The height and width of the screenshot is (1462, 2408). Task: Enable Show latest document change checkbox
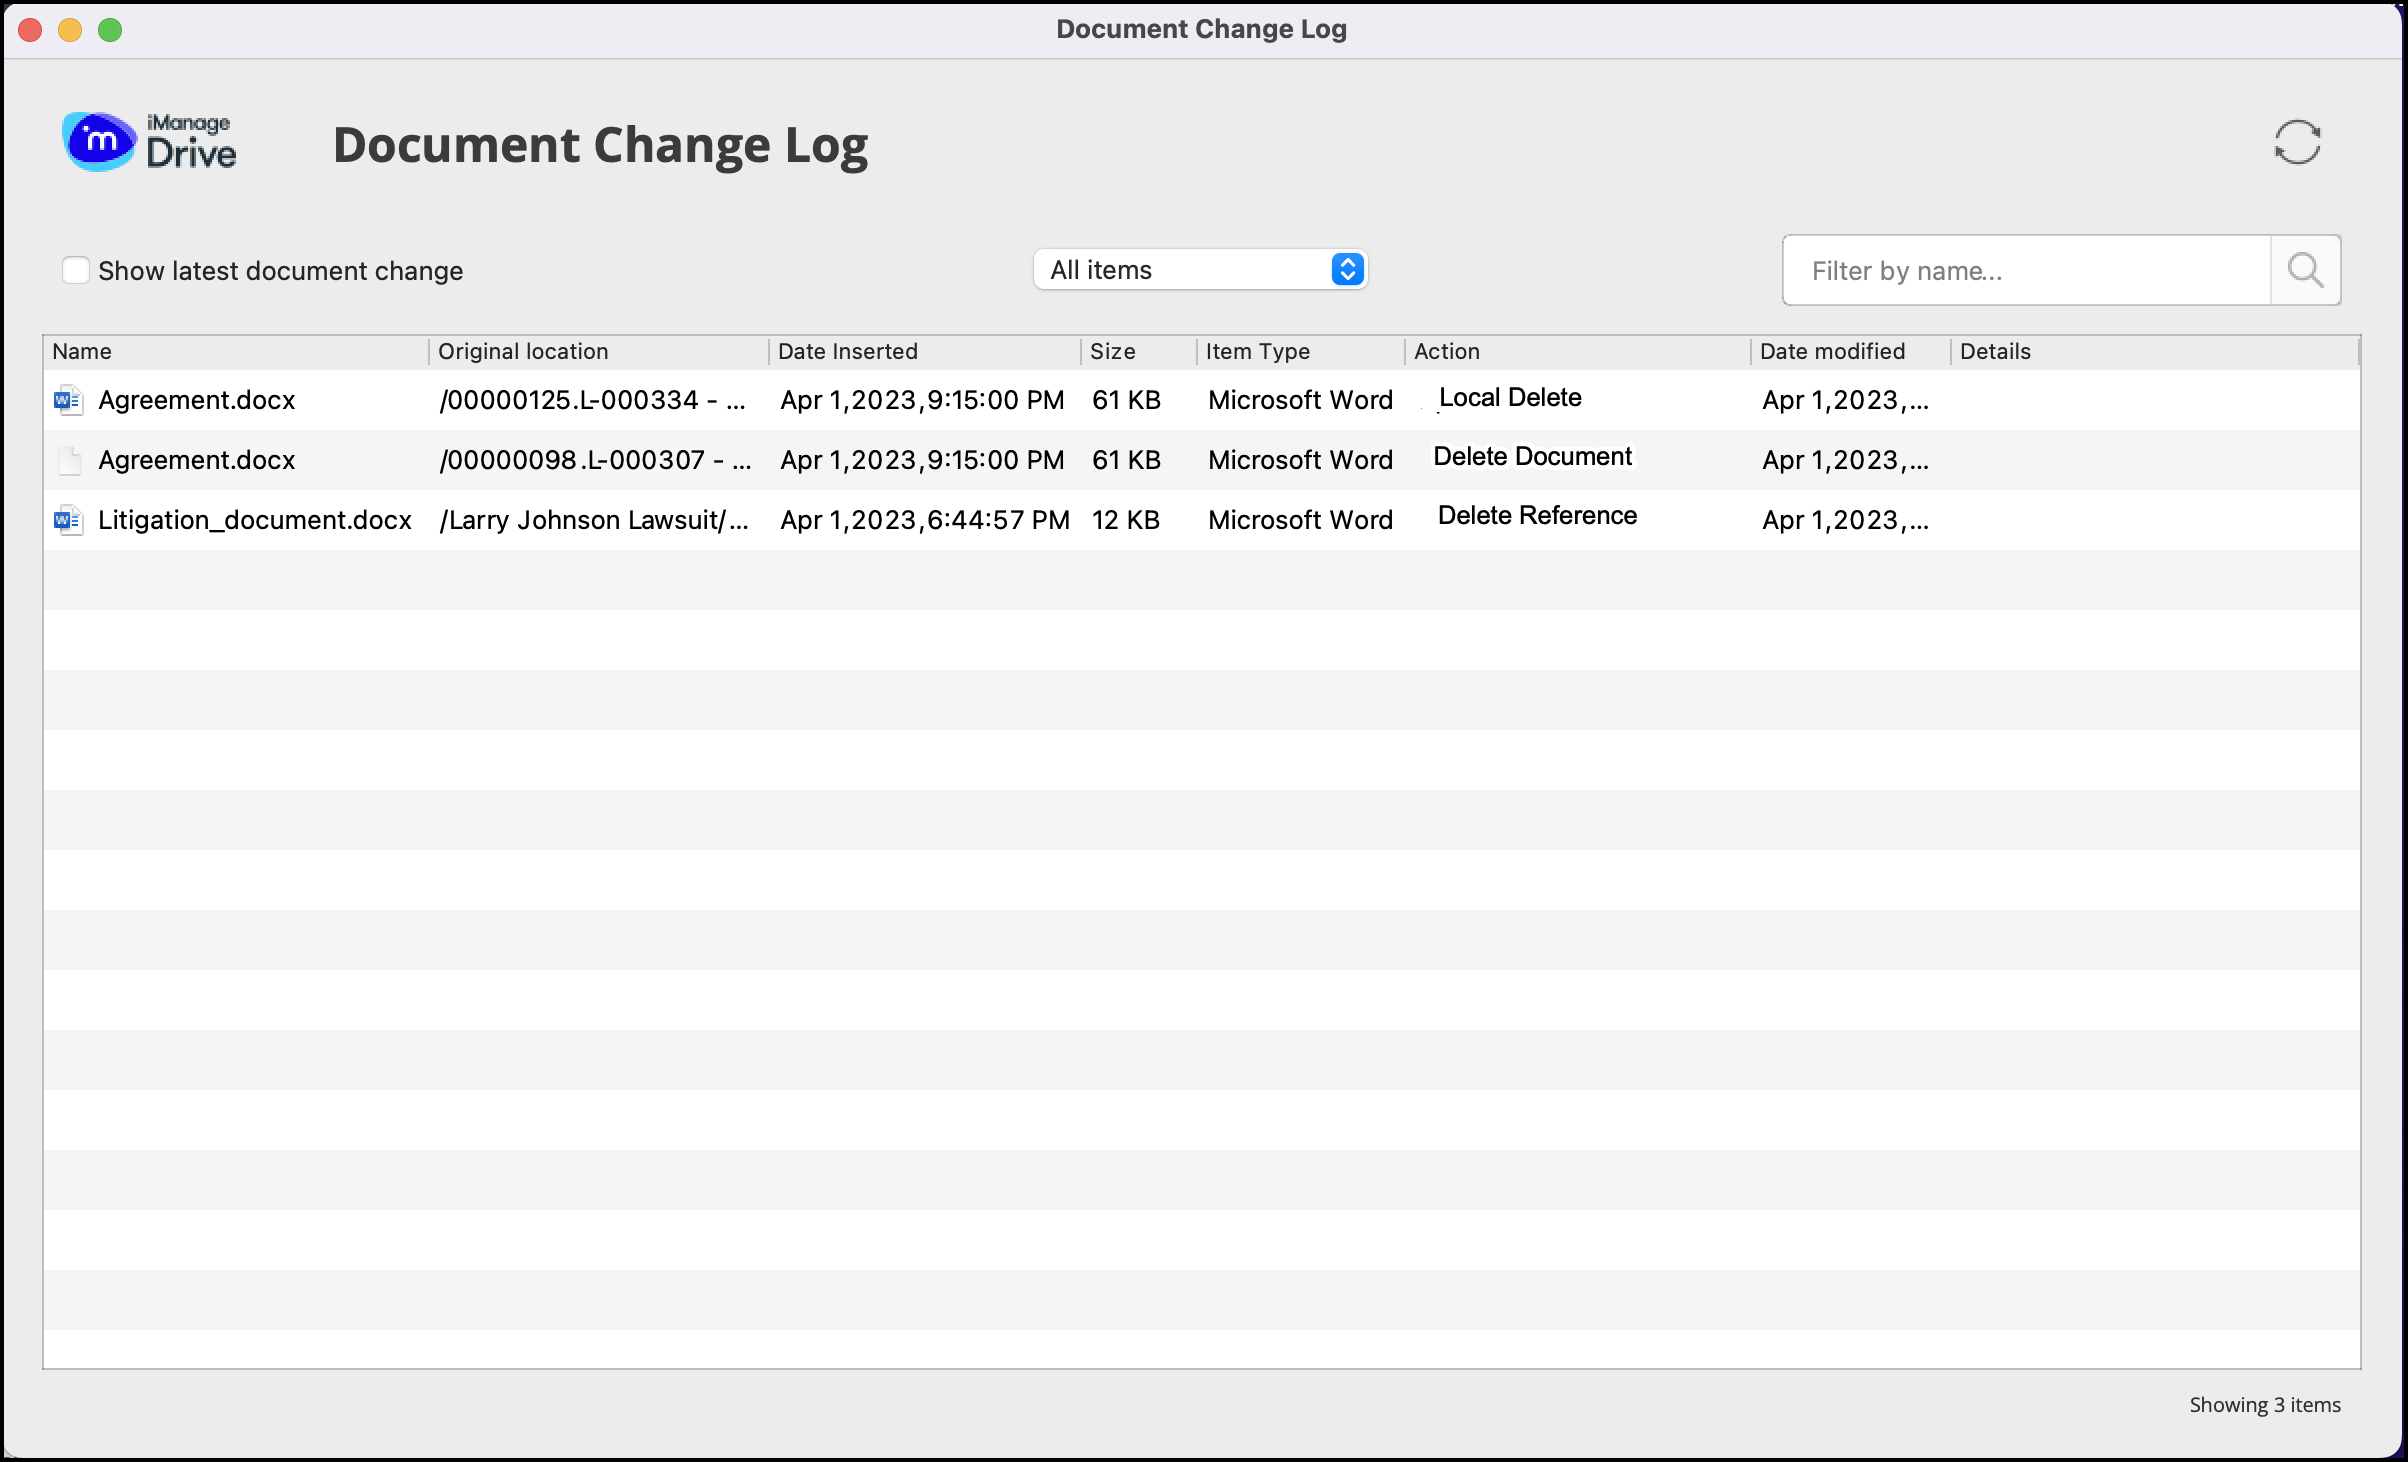76,270
